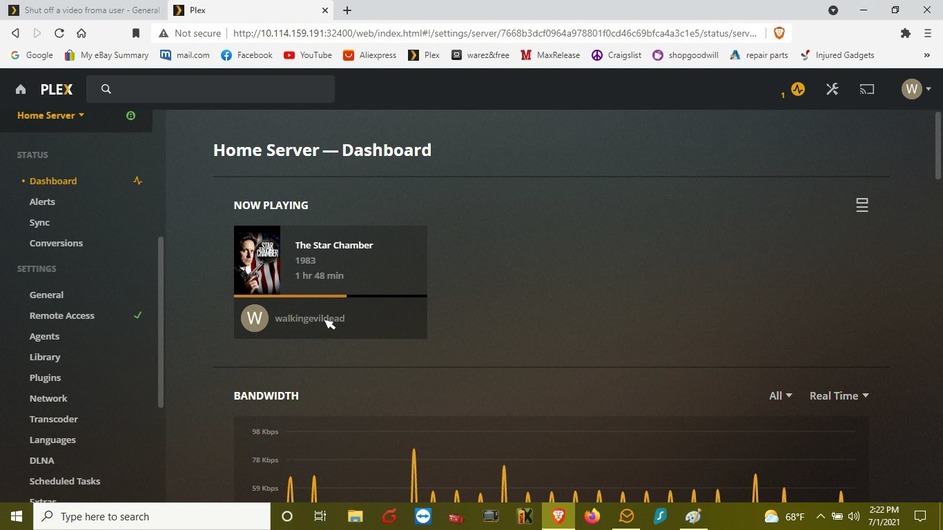Image resolution: width=943 pixels, height=530 pixels.
Task: Open the browser main menu
Action: (927, 33)
